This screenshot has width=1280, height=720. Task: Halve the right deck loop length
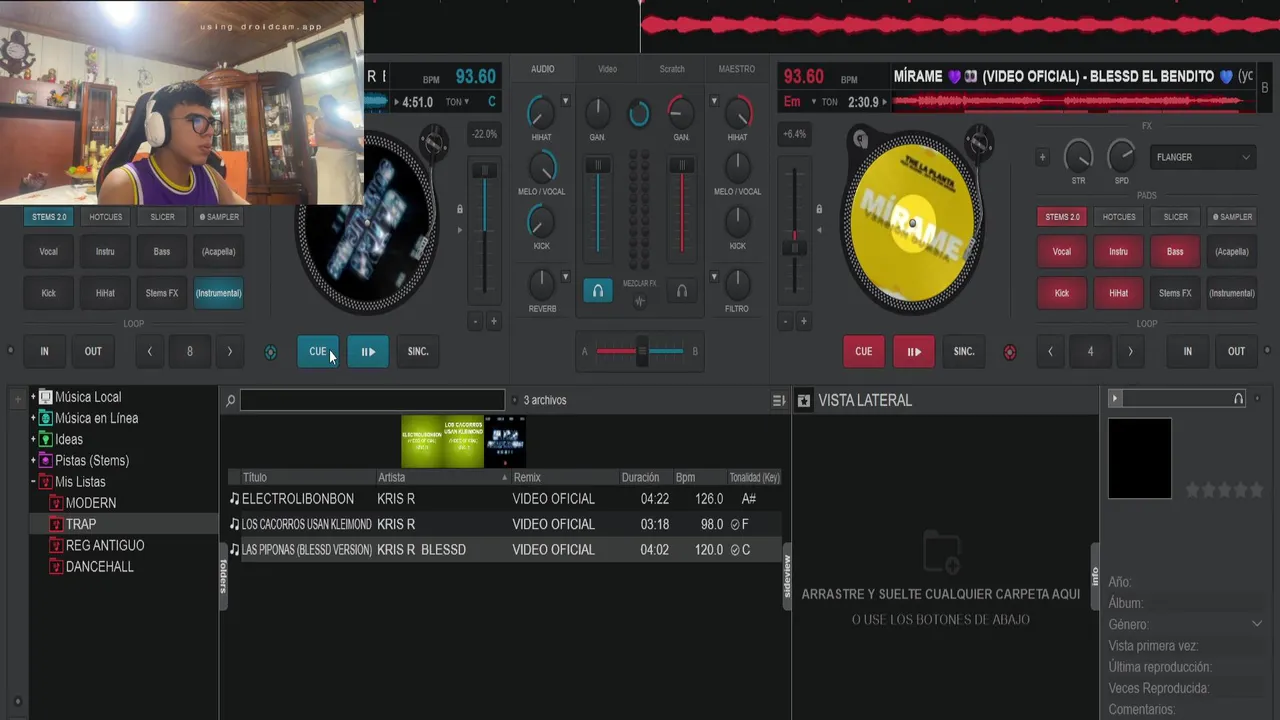tap(1050, 351)
